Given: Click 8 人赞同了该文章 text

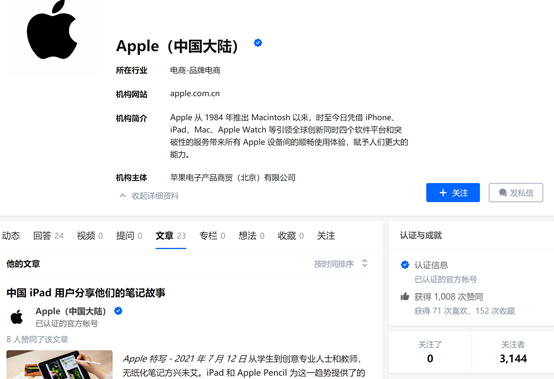Looking at the screenshot, I should click(37, 339).
